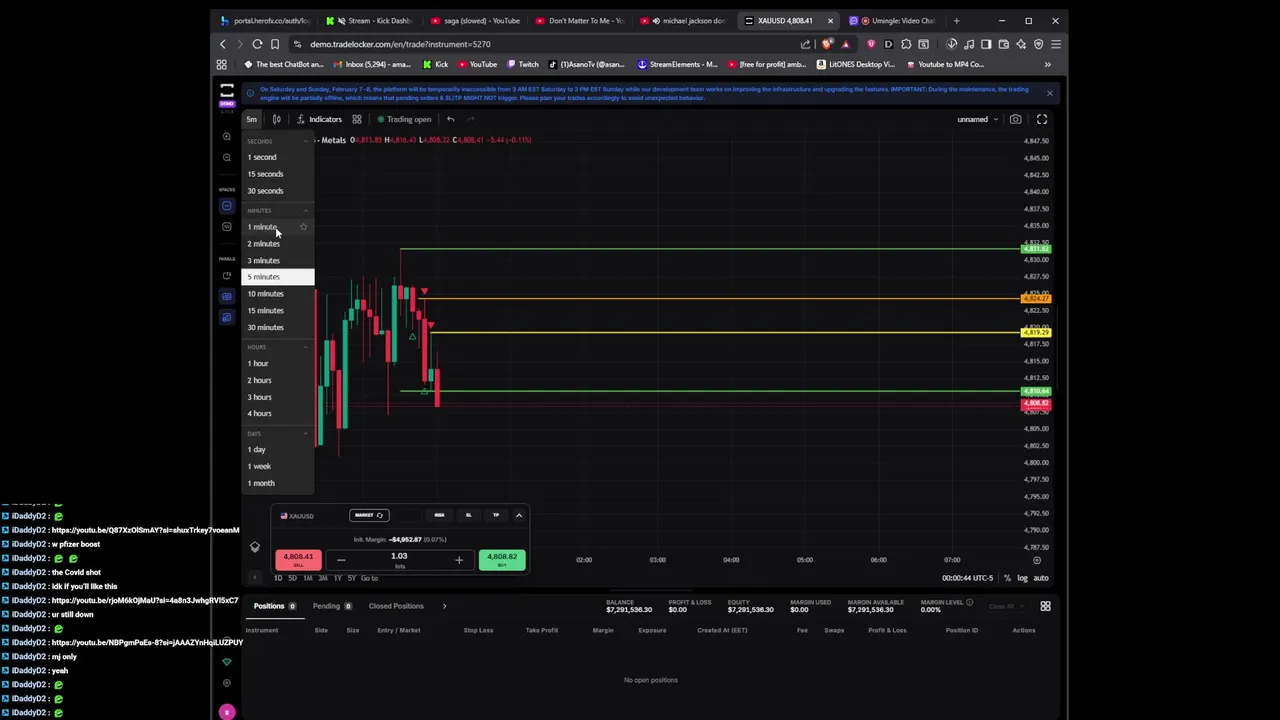Screen dimensions: 1280x720
Task: Open the candlestick chart type selector
Action: click(x=277, y=119)
